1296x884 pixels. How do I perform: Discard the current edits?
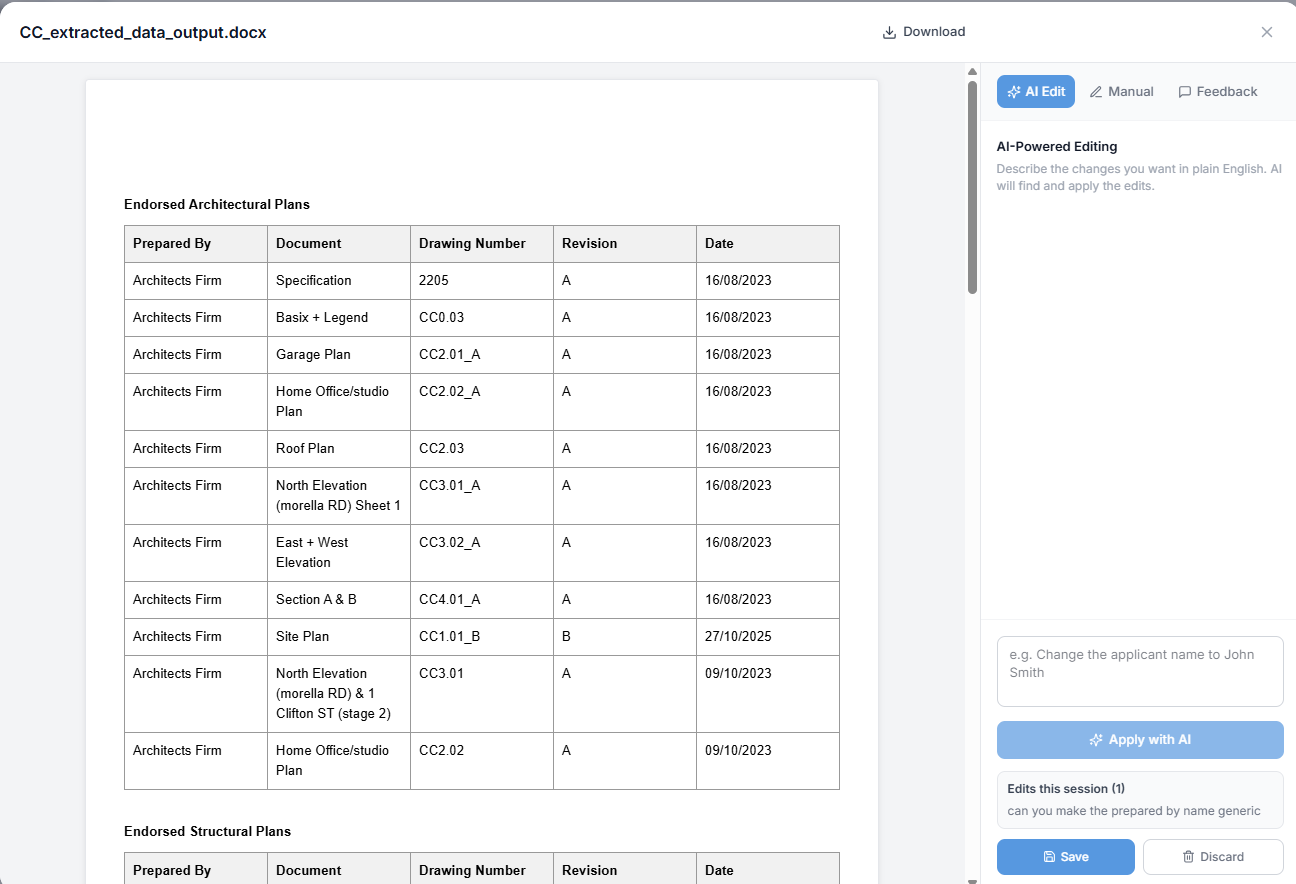(1213, 857)
